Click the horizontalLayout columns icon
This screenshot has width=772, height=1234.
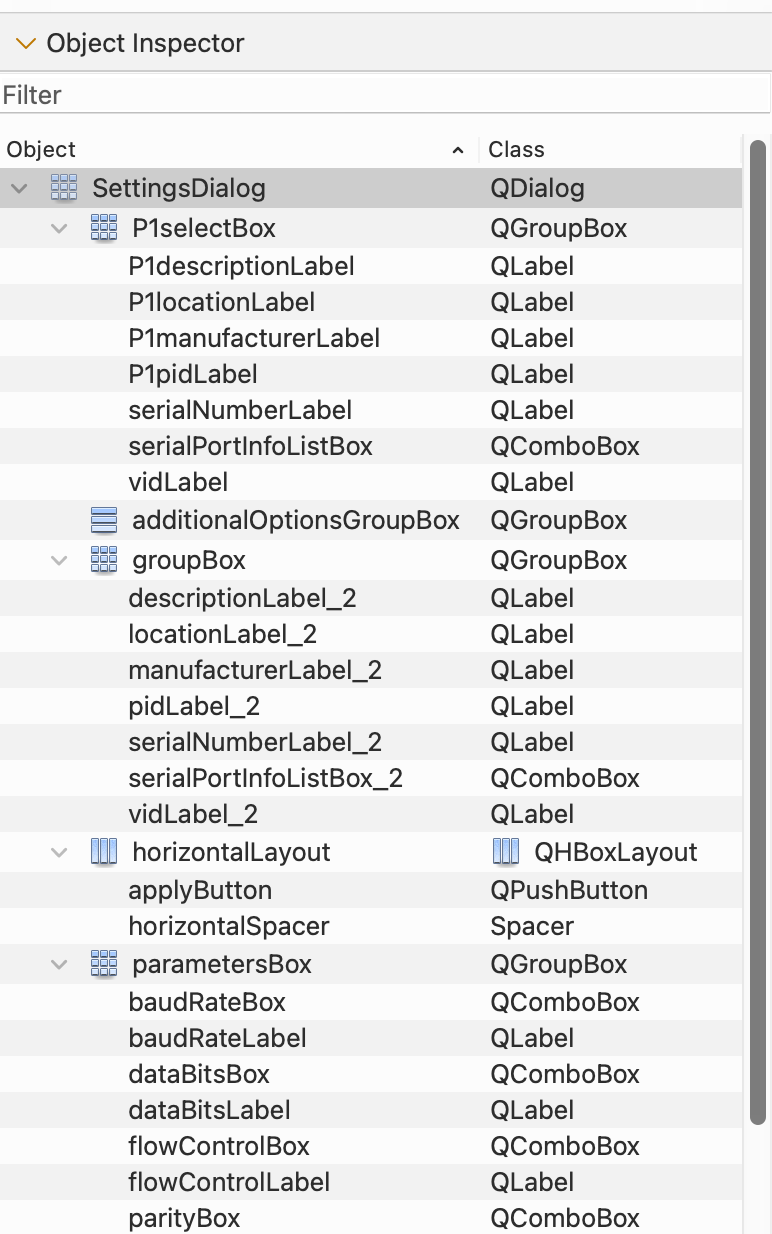tap(104, 851)
